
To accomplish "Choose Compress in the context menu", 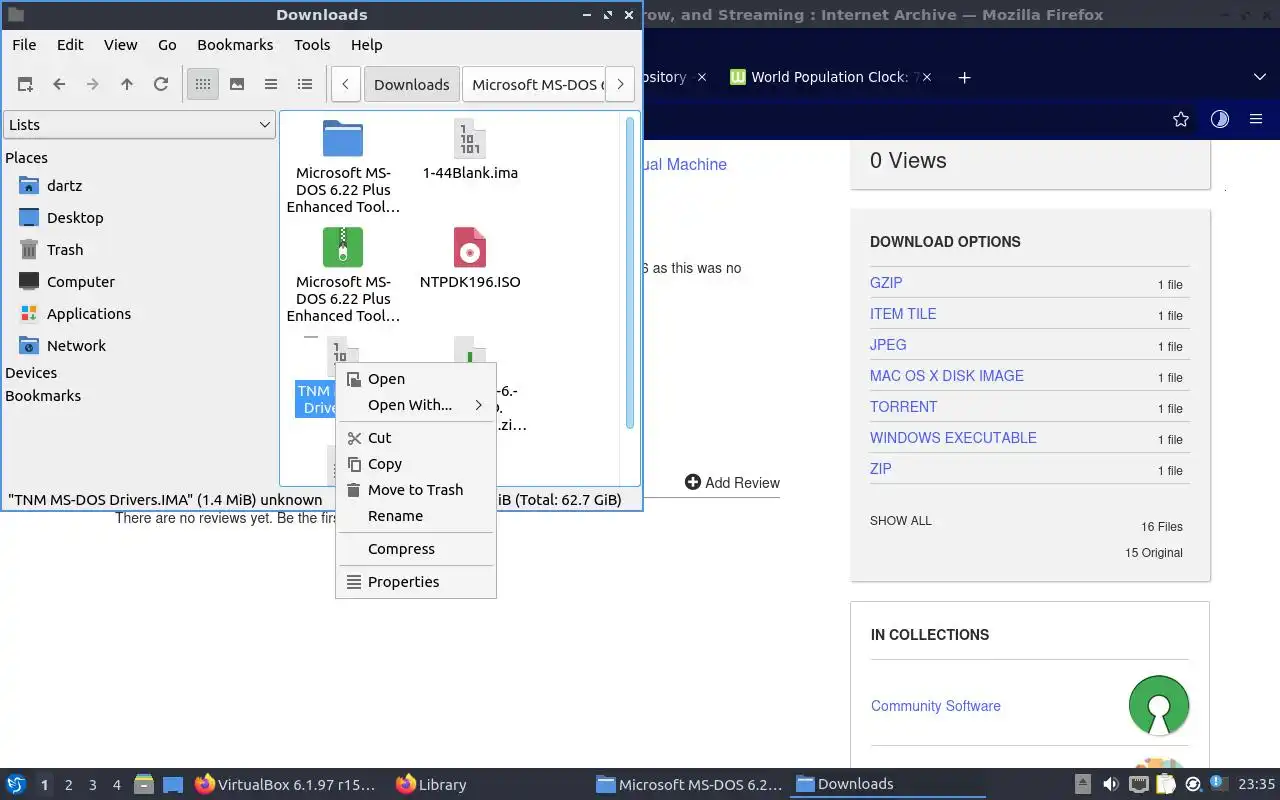I will (416, 549).
